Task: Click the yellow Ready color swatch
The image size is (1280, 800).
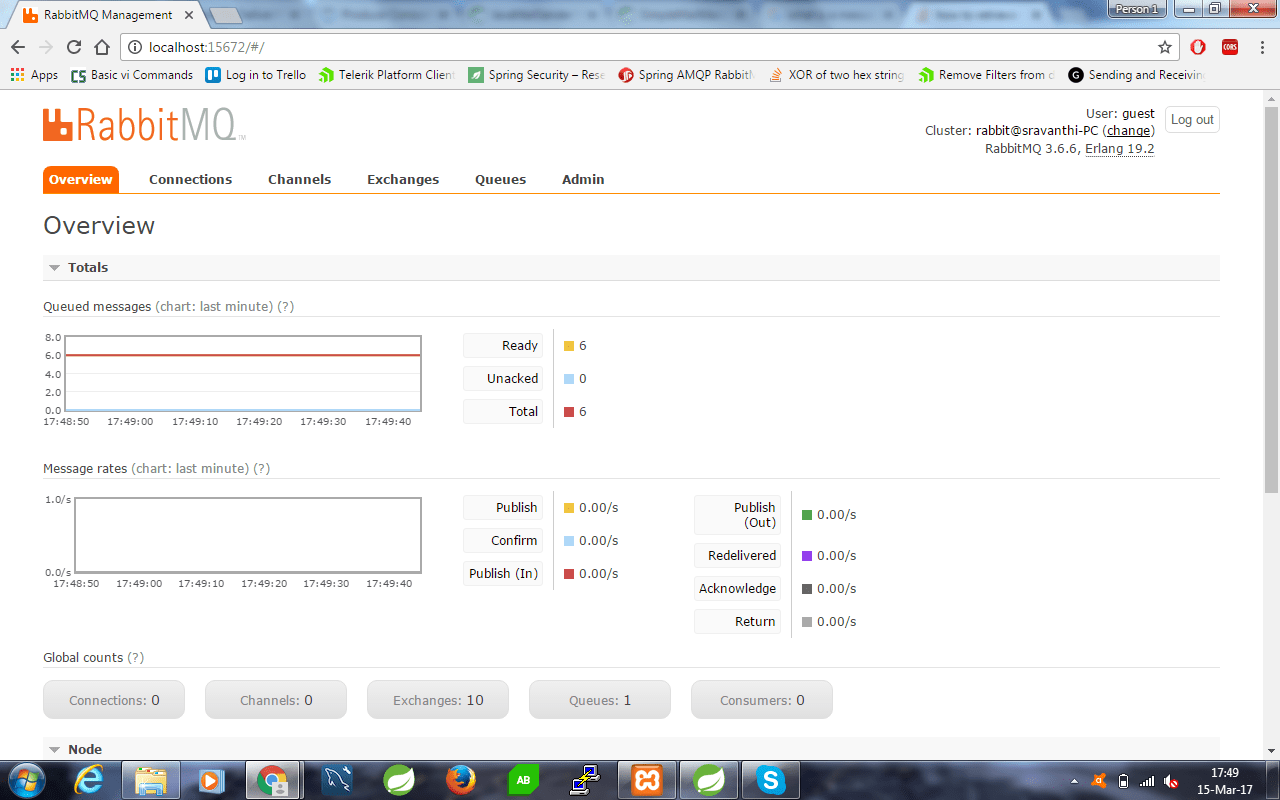Action: (x=569, y=346)
